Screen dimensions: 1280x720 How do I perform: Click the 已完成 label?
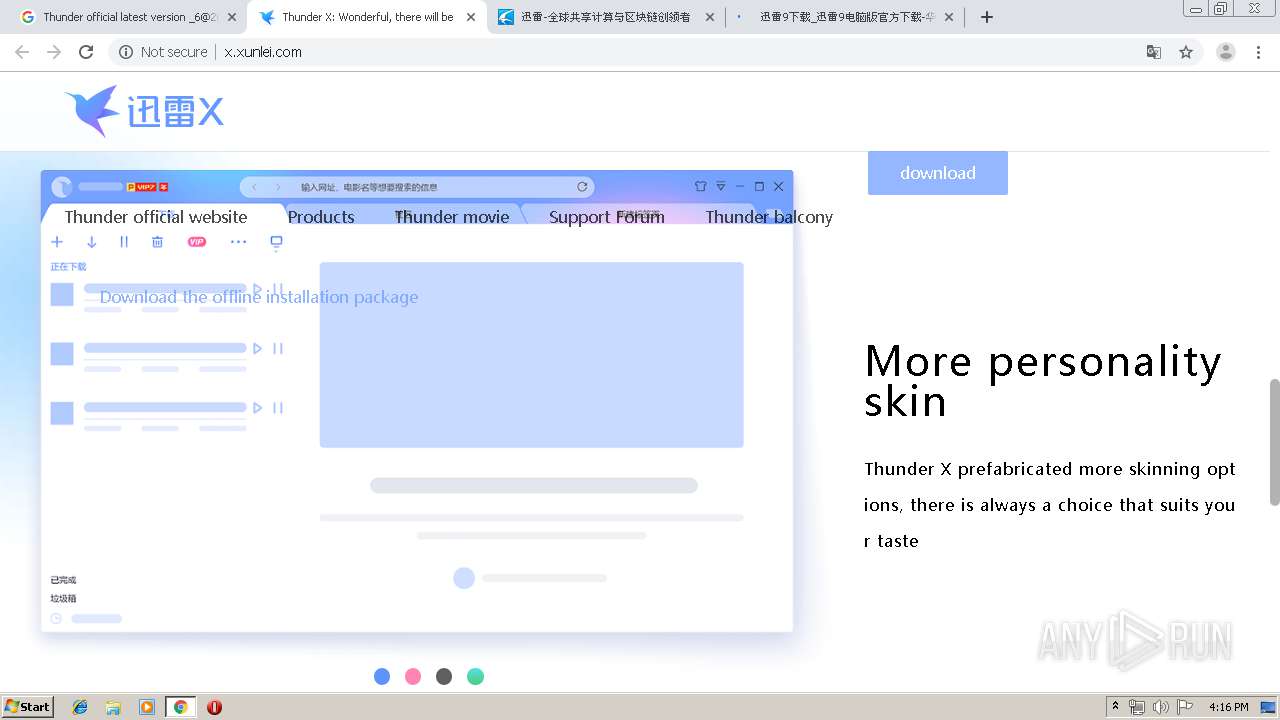click(63, 580)
